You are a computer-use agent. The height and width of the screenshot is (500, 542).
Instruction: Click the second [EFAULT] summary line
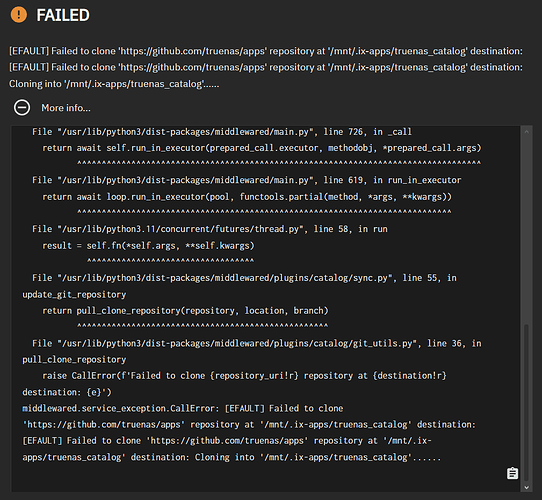tap(266, 67)
